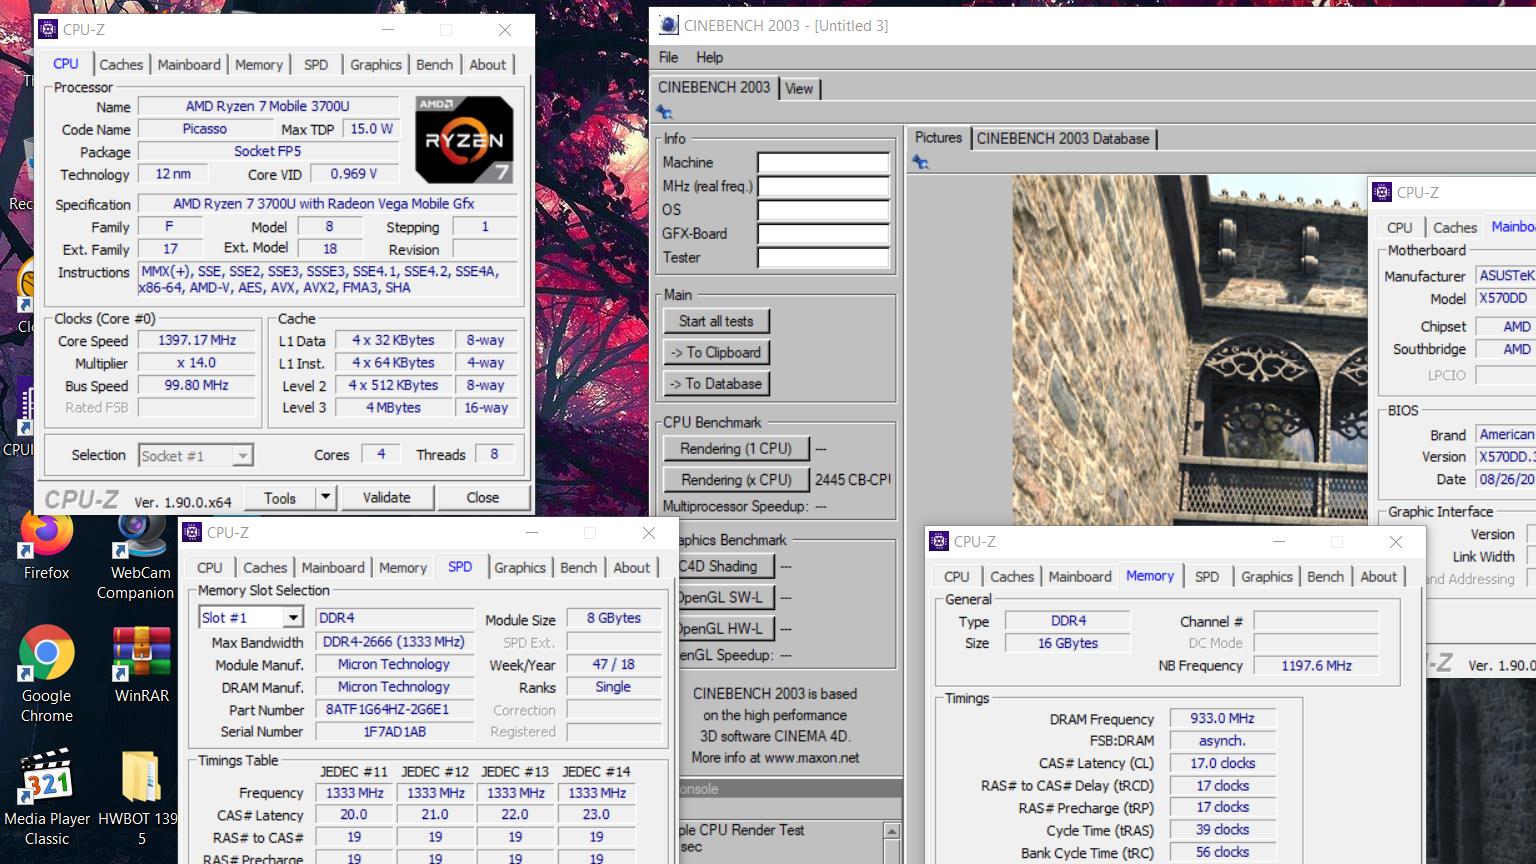Run Rendering (x CPU) benchmark
The height and width of the screenshot is (864, 1536).
tap(736, 480)
